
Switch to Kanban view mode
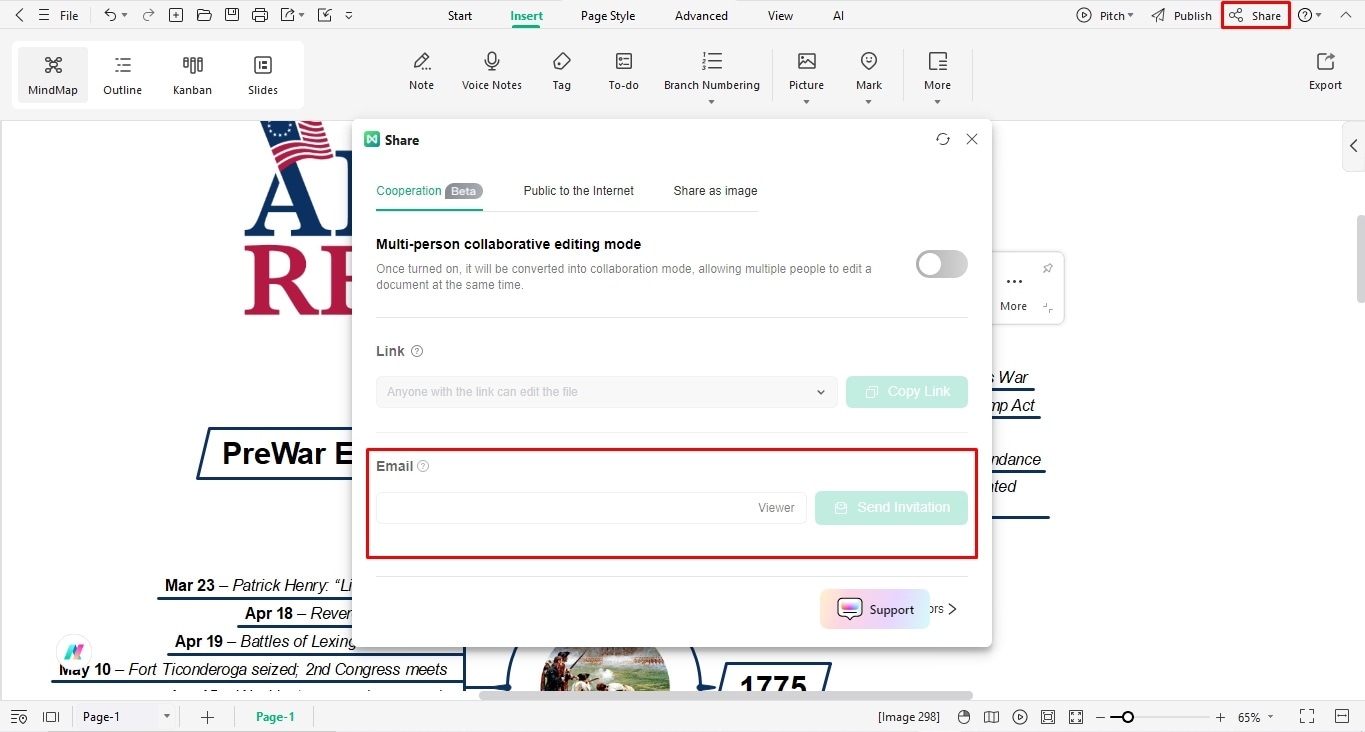pos(192,75)
